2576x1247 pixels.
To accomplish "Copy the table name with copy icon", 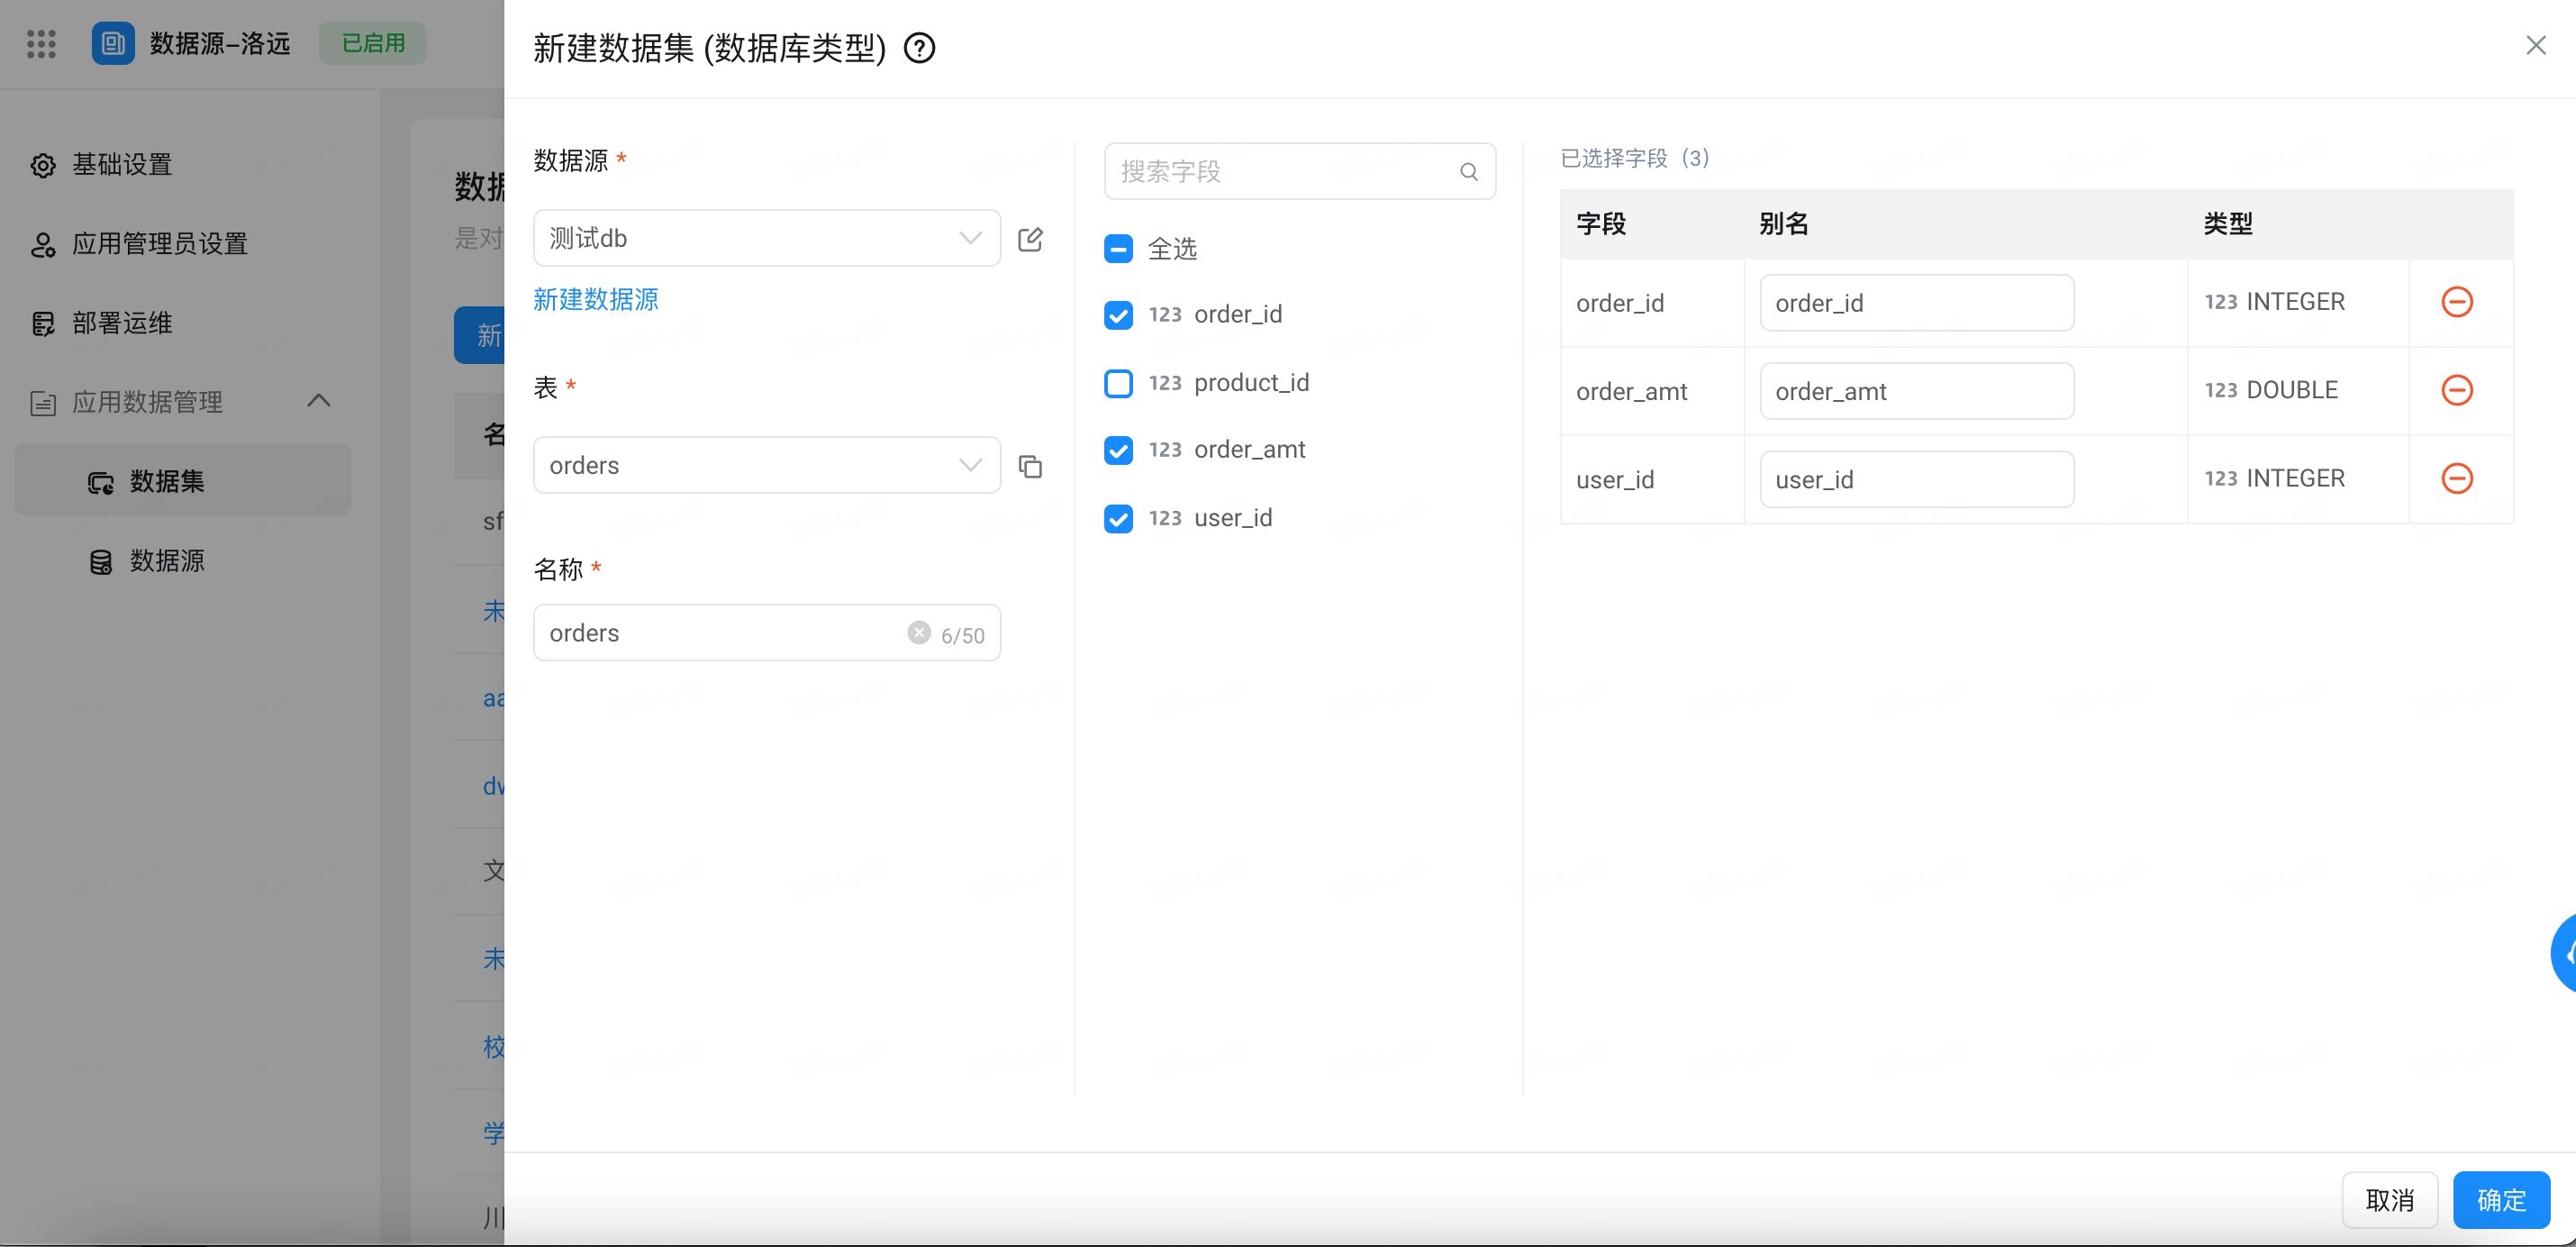I will point(1030,466).
